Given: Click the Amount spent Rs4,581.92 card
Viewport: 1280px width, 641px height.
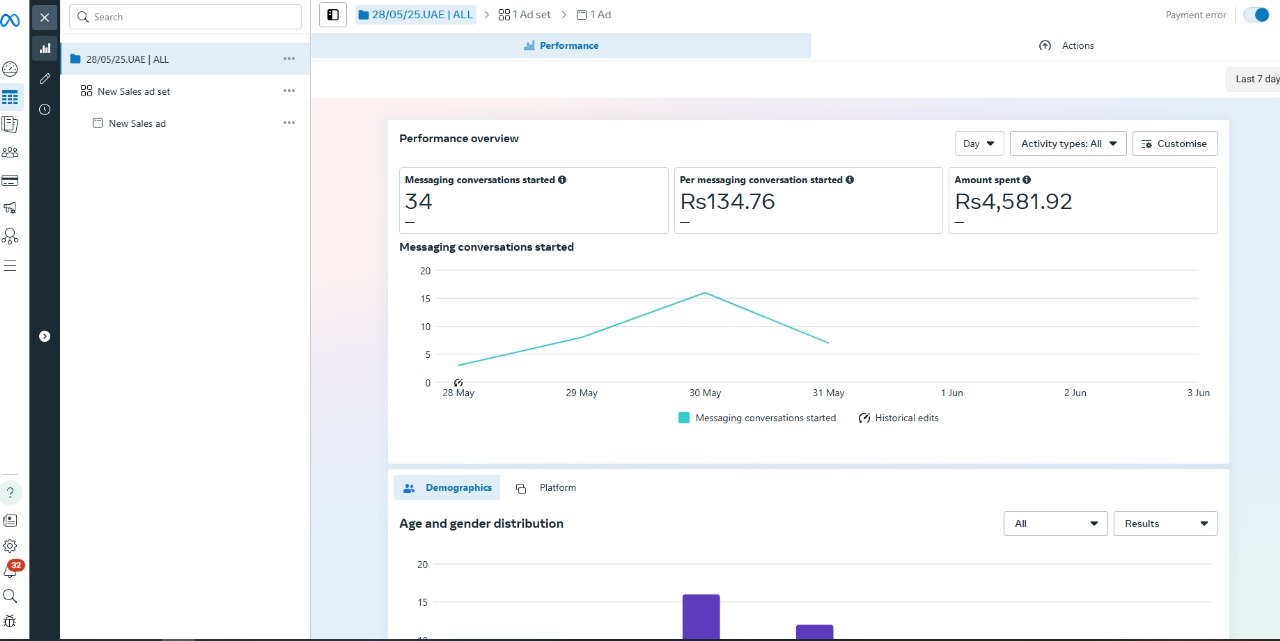Looking at the screenshot, I should 1083,200.
